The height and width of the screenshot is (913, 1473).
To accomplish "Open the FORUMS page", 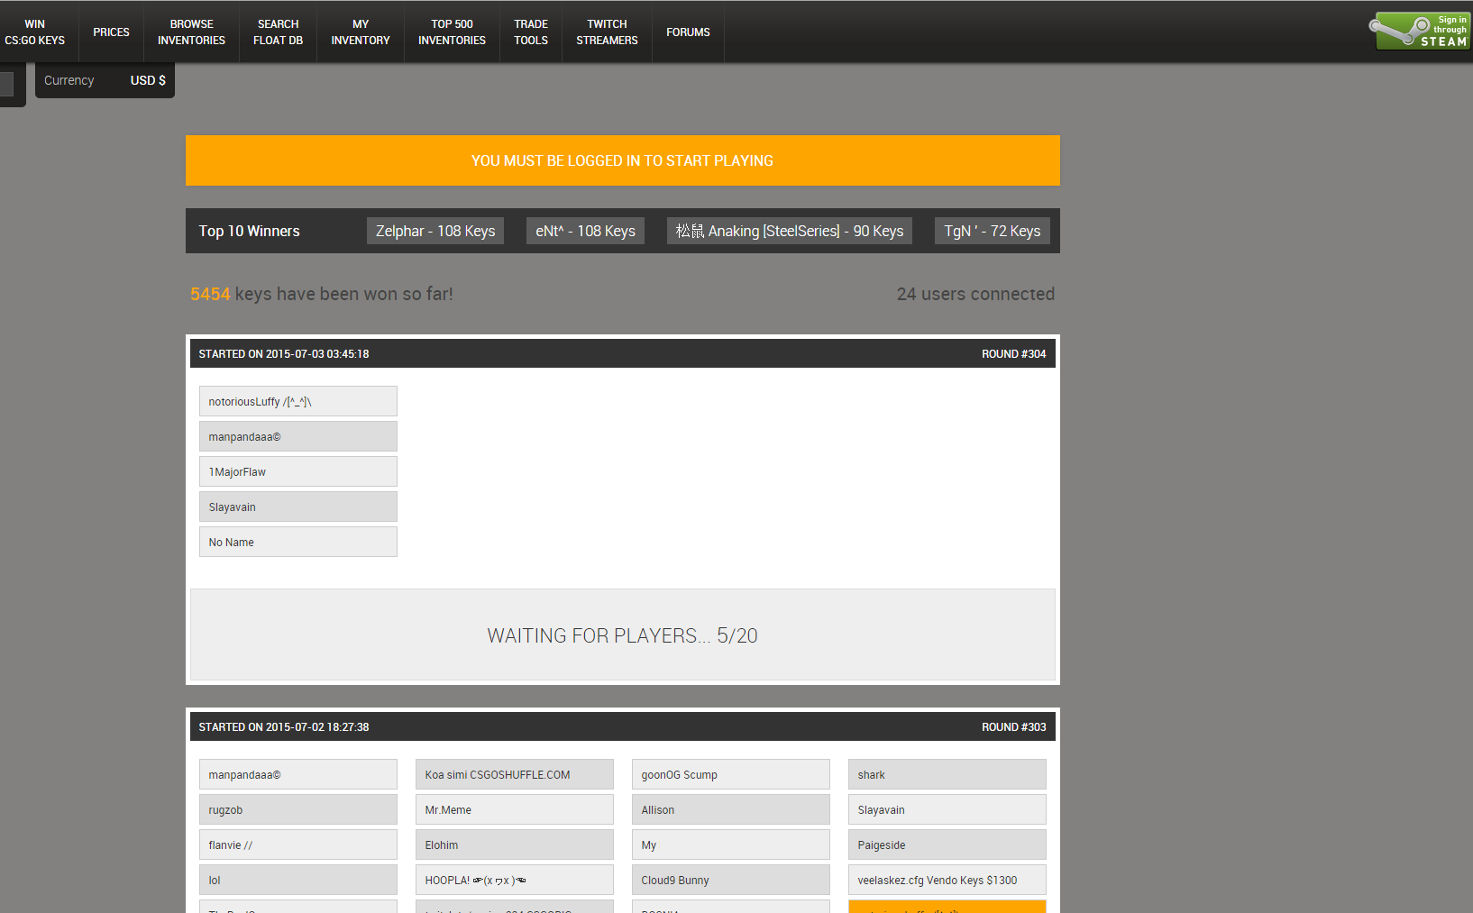I will point(688,31).
